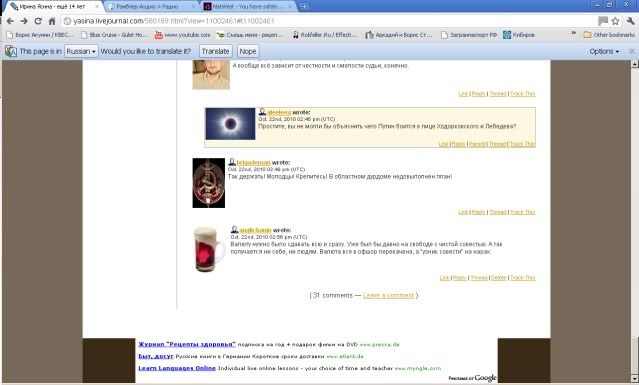The height and width of the screenshot is (385, 639).
Task: Click the Learn Languages Online ad link
Action: coord(177,368)
